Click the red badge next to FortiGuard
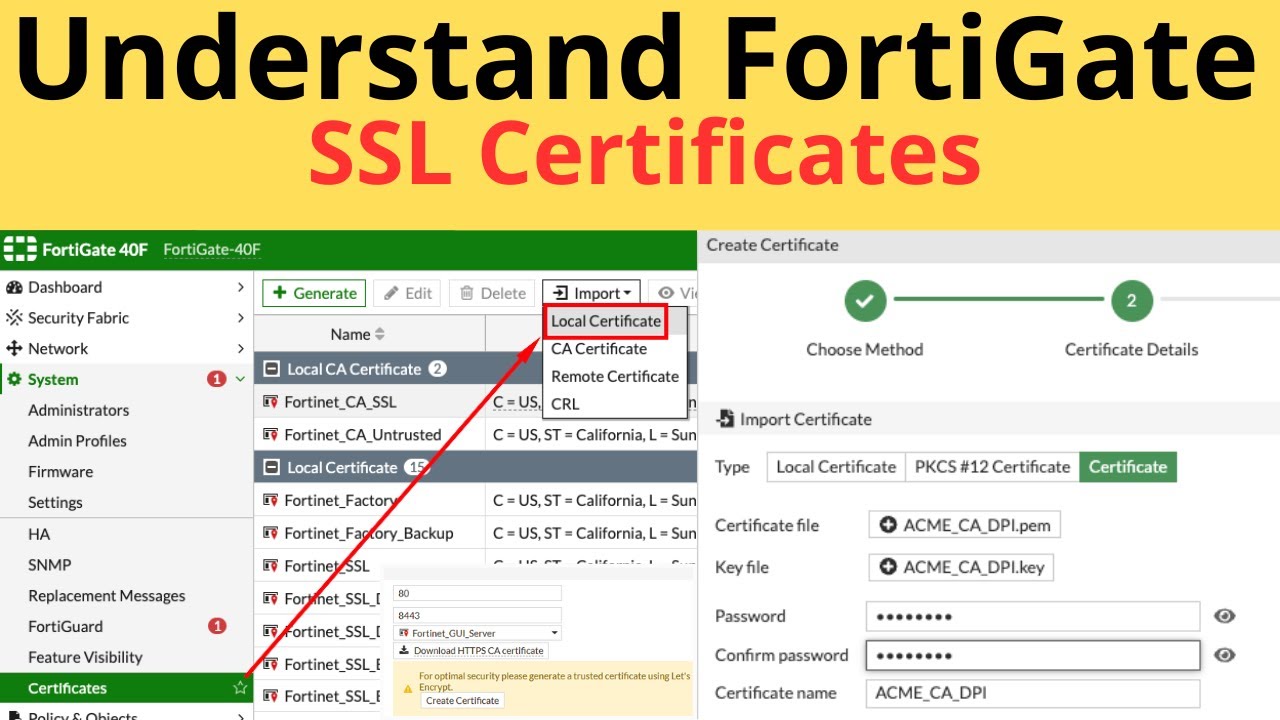Image resolution: width=1280 pixels, height=720 pixels. 217,626
